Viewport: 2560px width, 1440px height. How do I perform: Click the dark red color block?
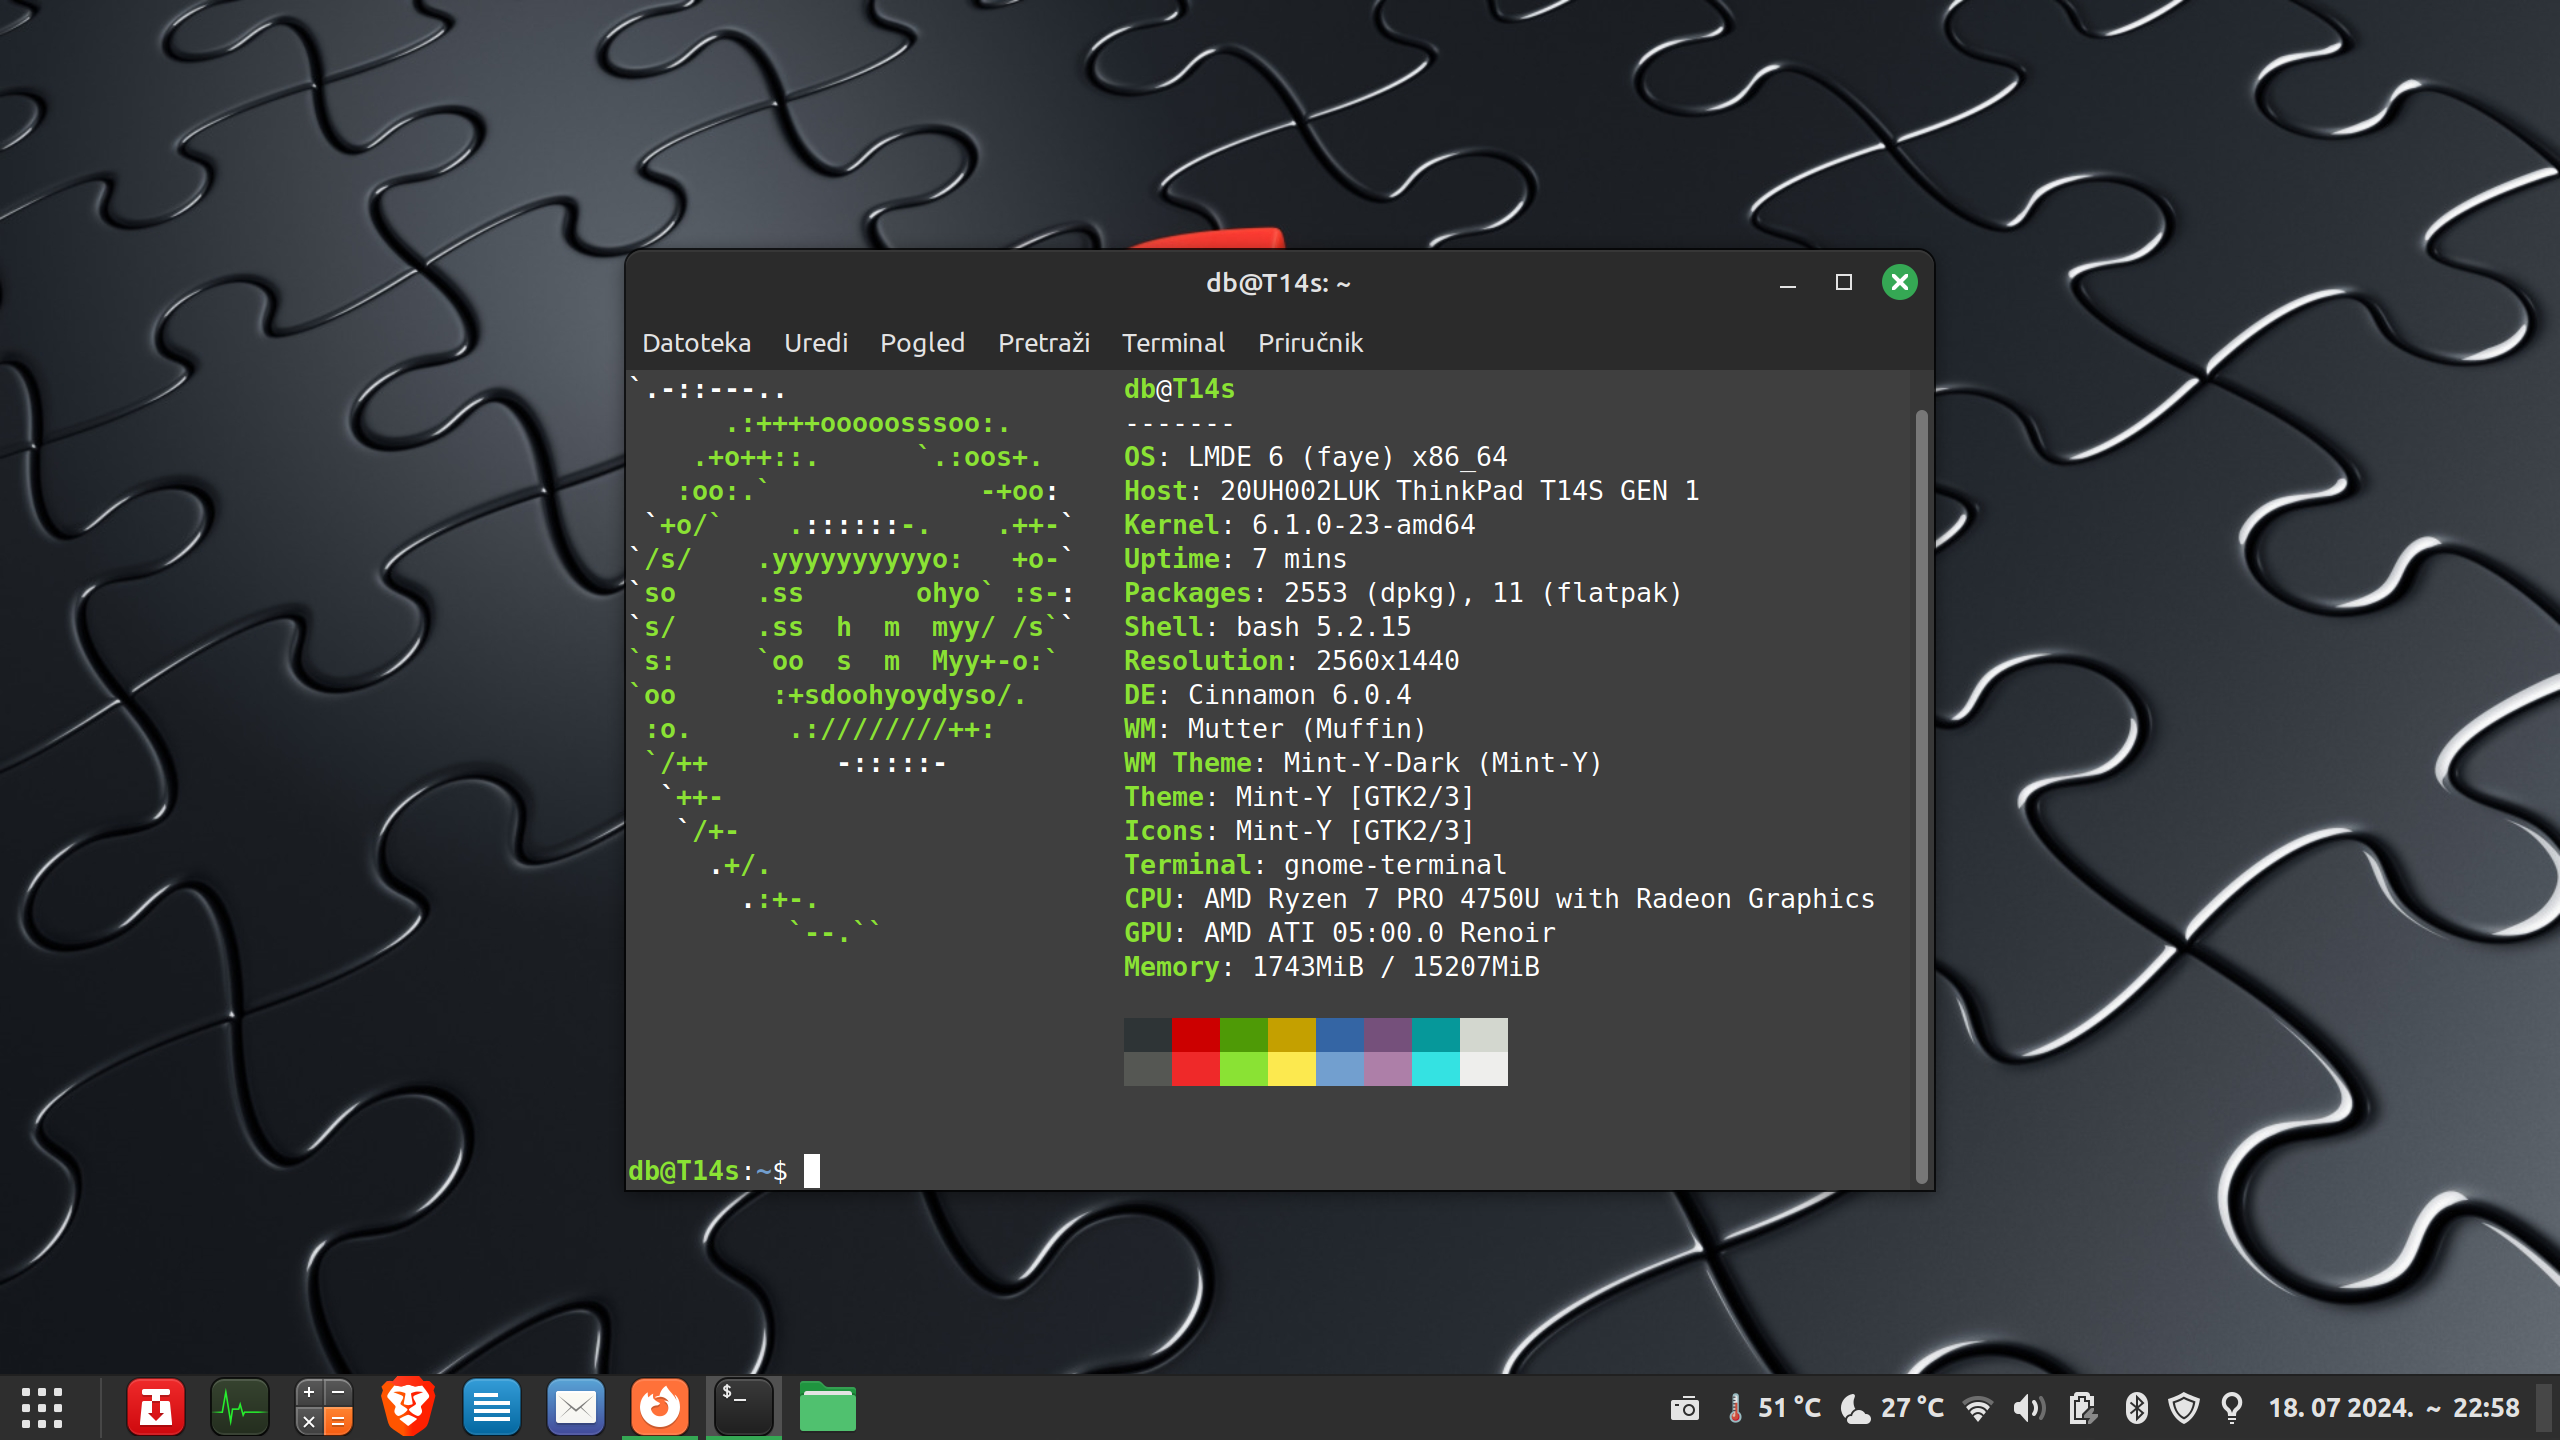(x=1196, y=1035)
